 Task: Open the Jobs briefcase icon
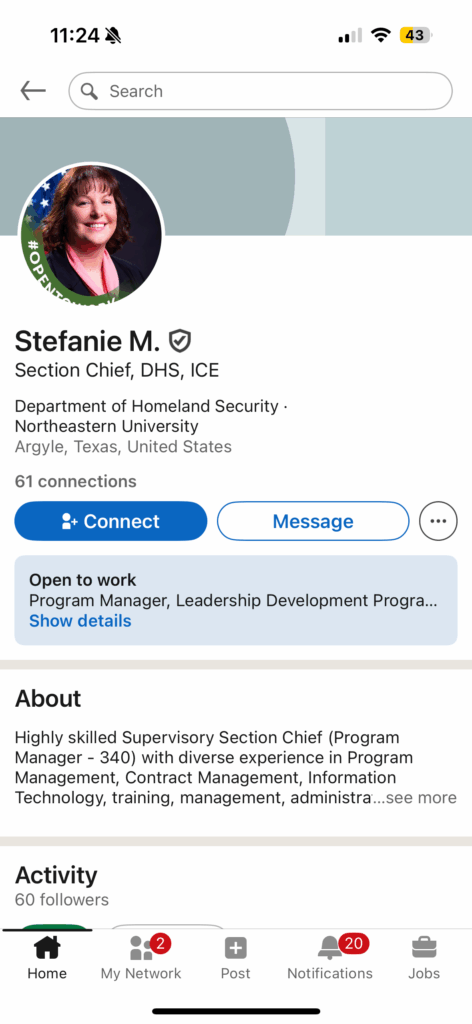[x=424, y=948]
